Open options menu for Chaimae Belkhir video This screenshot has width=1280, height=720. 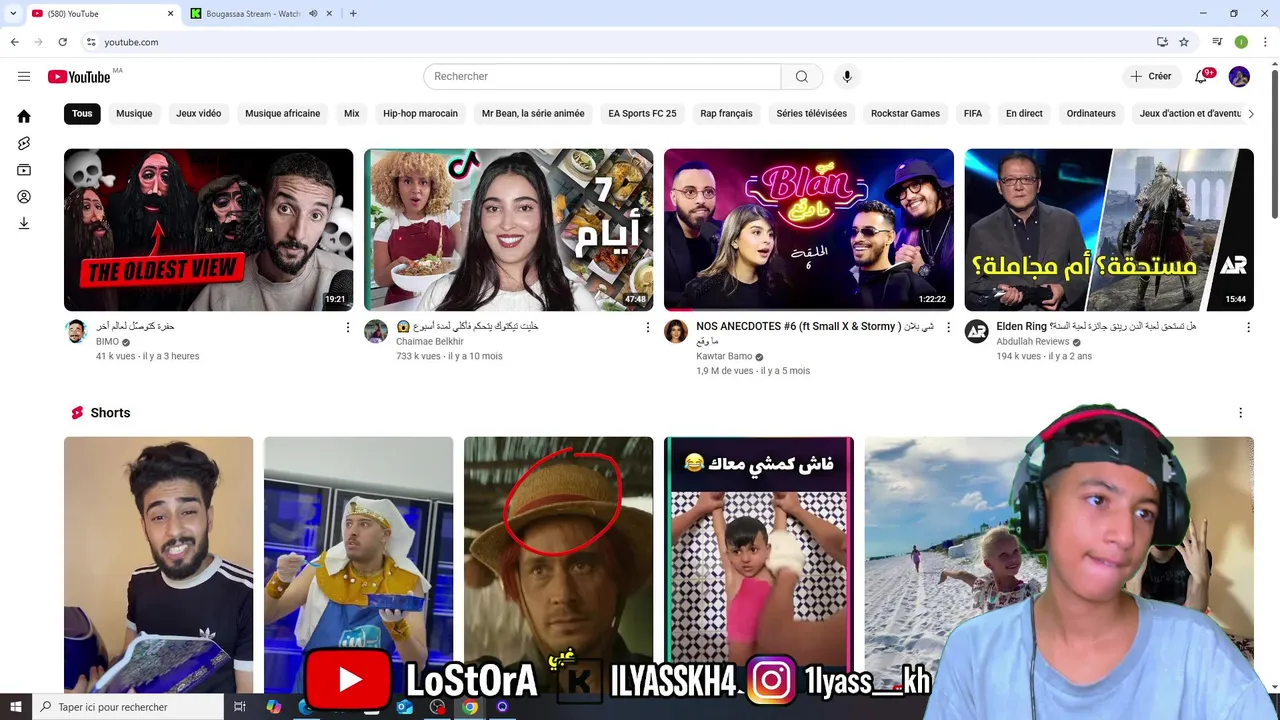coord(648,327)
